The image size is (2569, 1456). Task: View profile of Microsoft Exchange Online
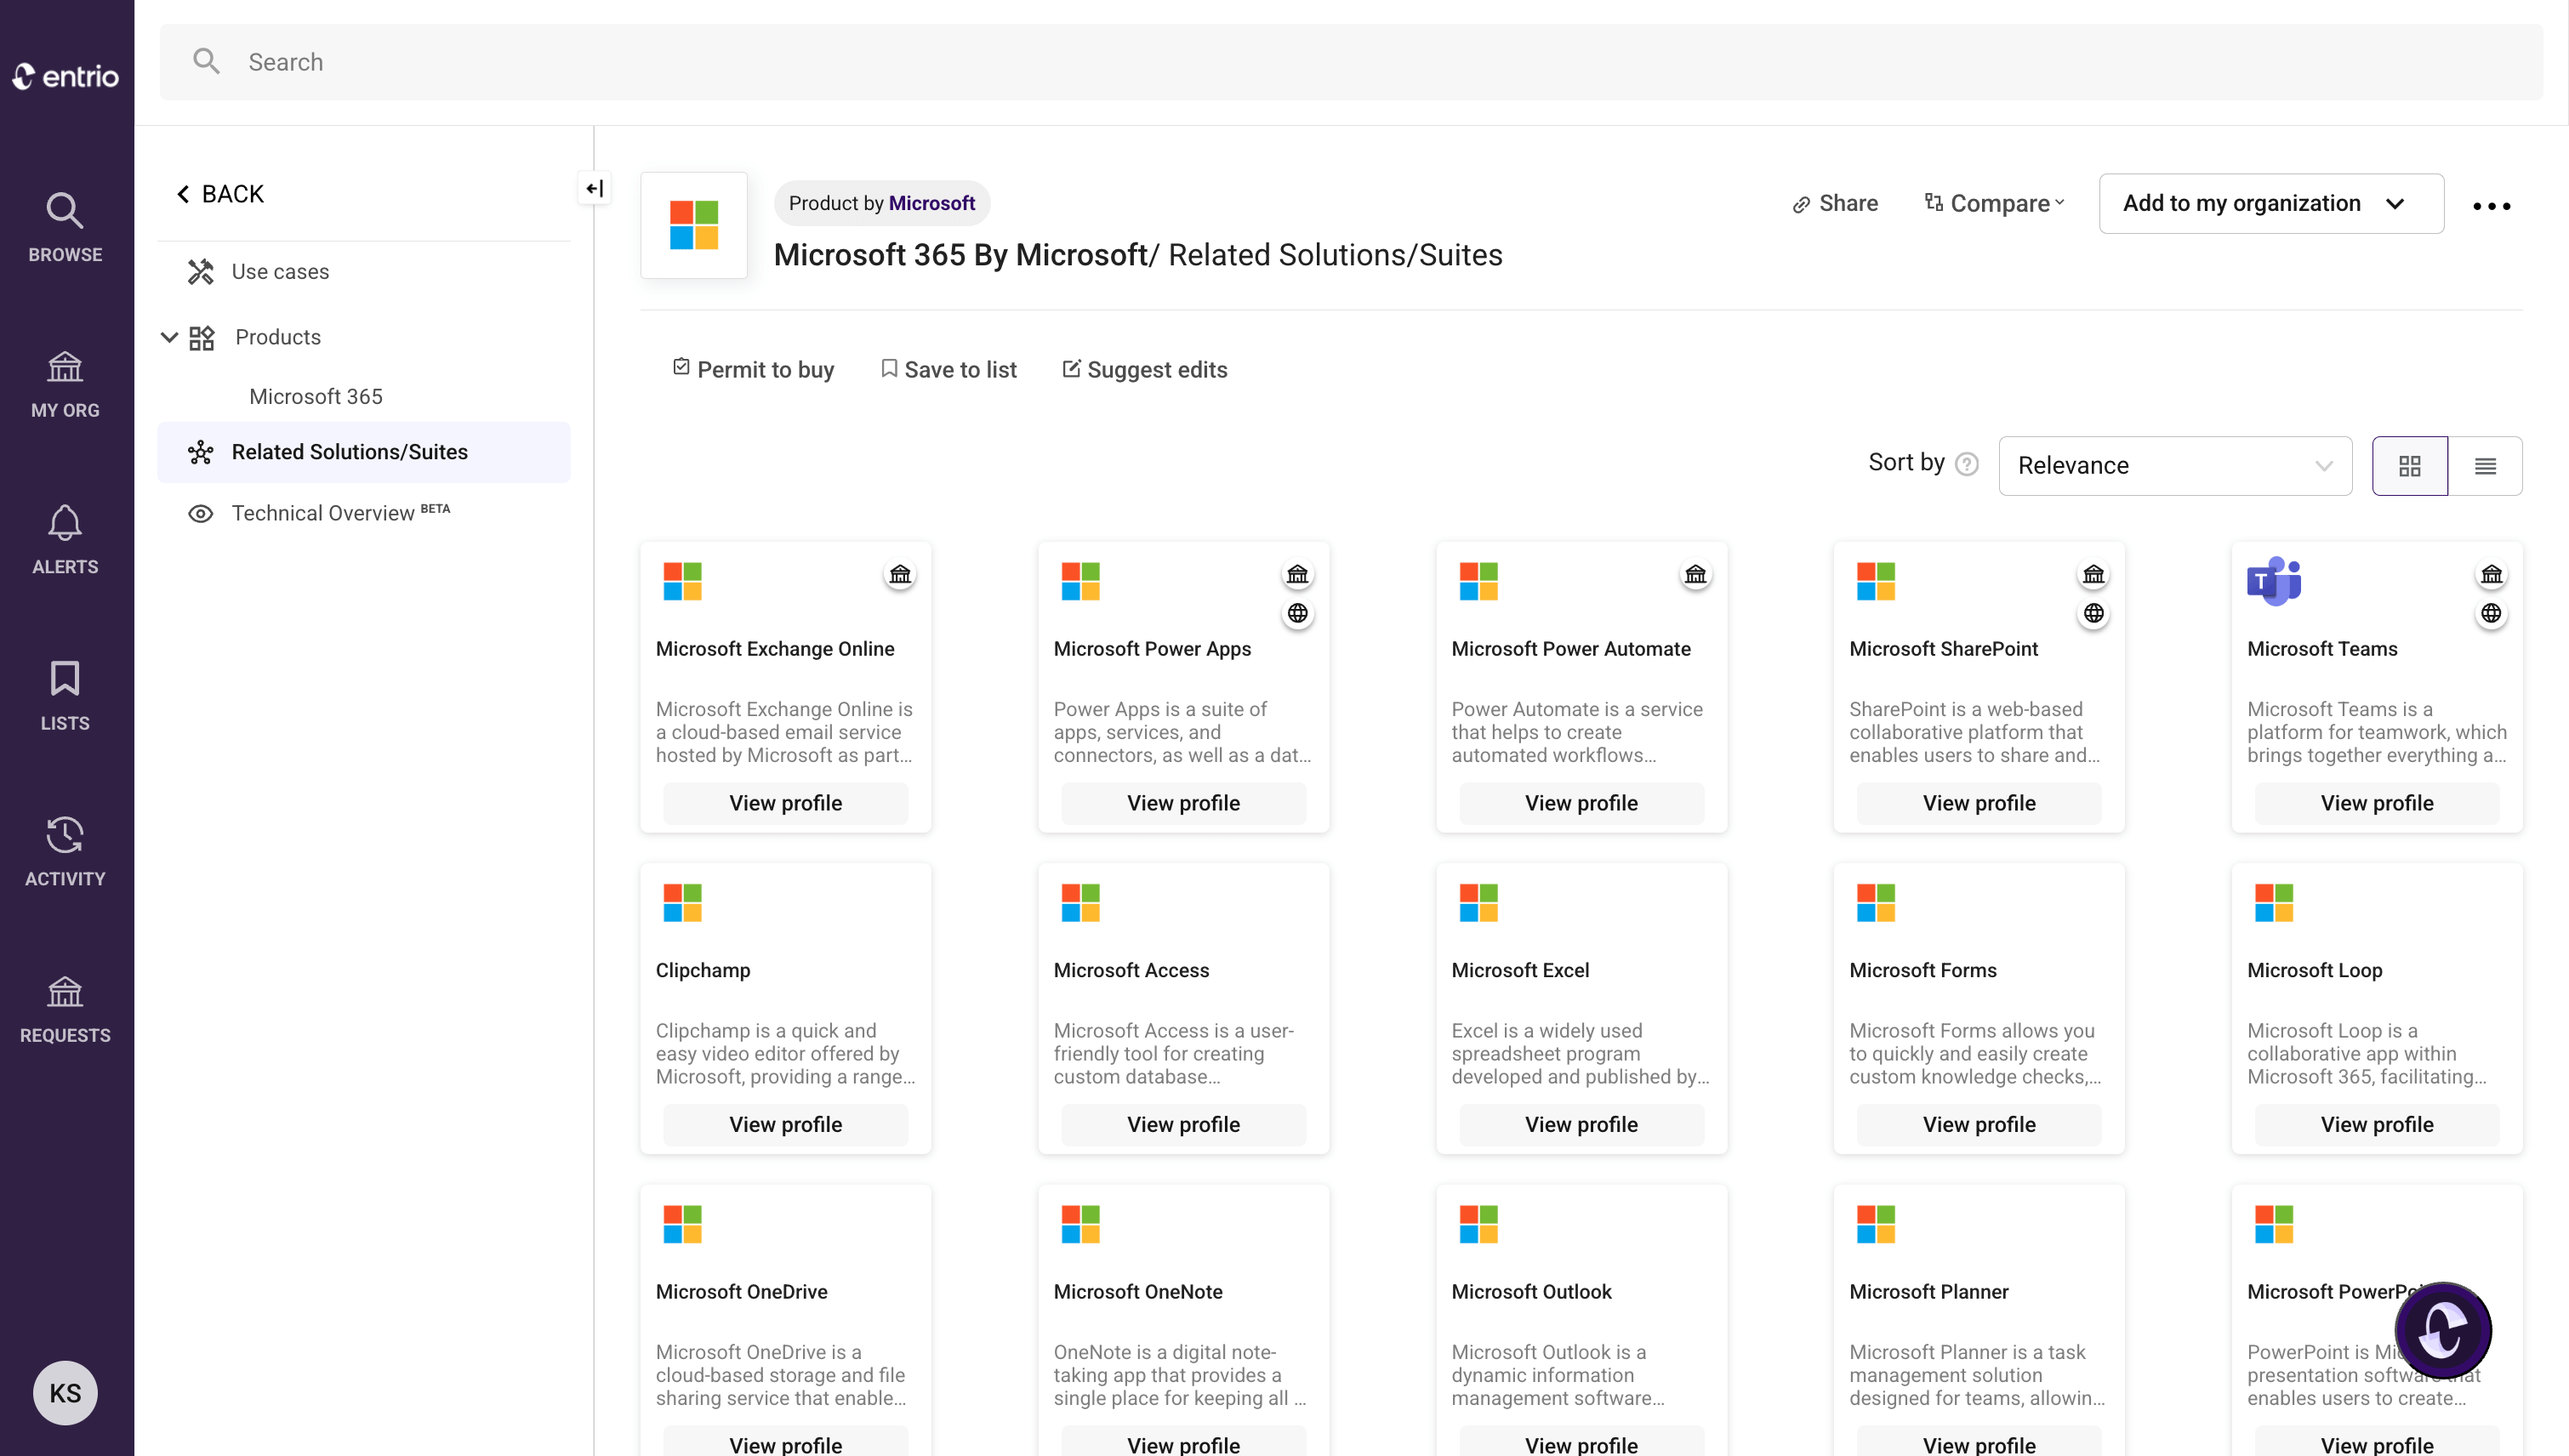tap(785, 803)
